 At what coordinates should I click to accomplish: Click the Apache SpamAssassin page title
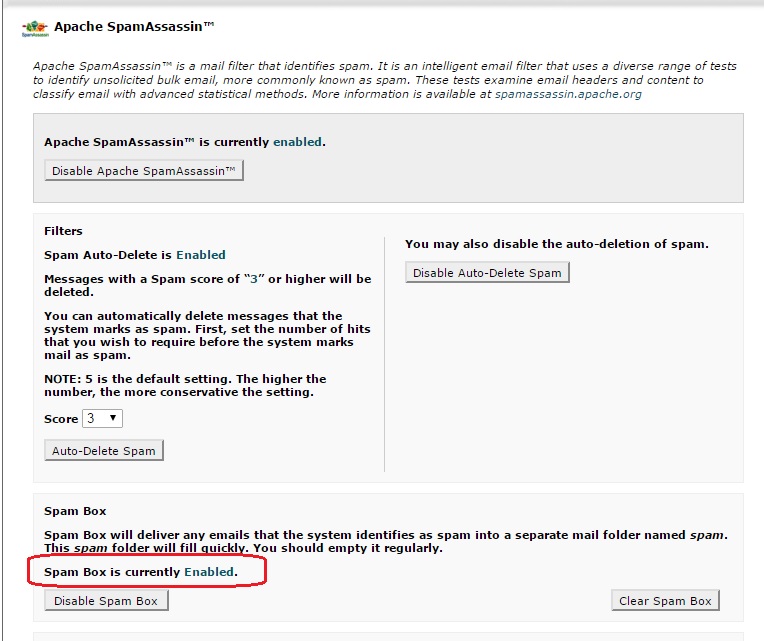coord(134,26)
